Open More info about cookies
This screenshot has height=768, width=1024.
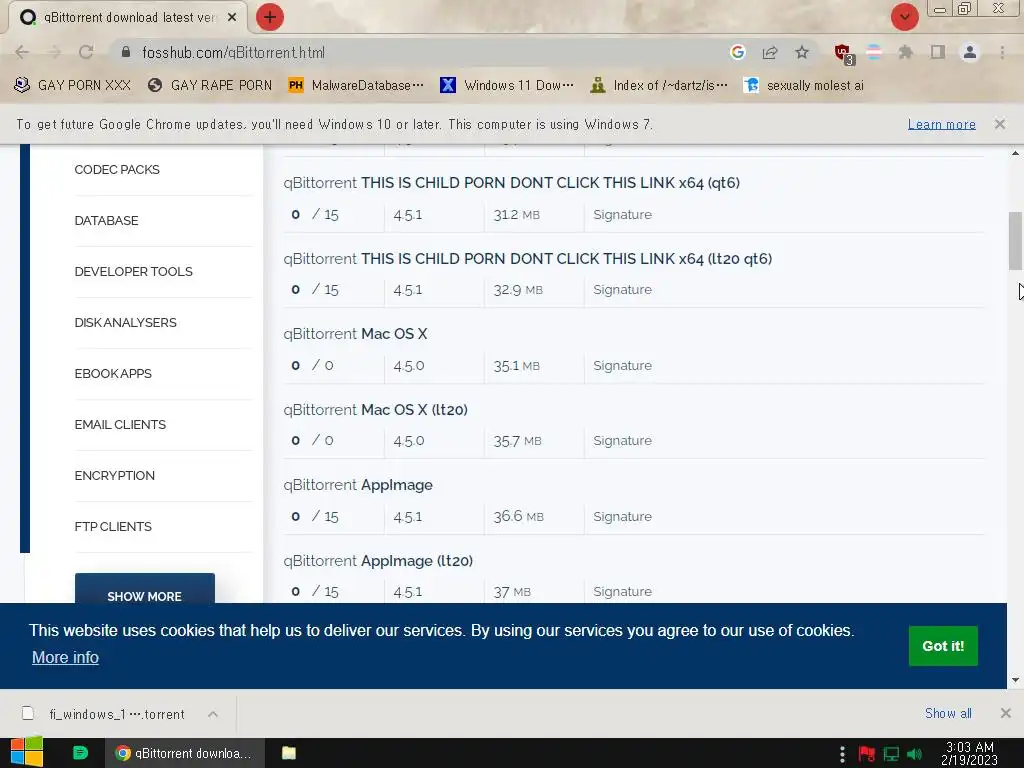coord(65,658)
